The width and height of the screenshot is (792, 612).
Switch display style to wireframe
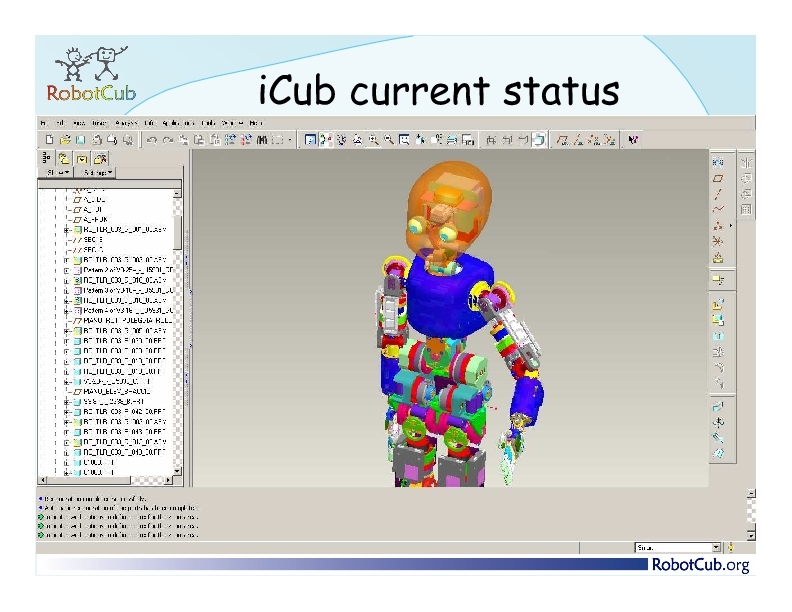[491, 140]
